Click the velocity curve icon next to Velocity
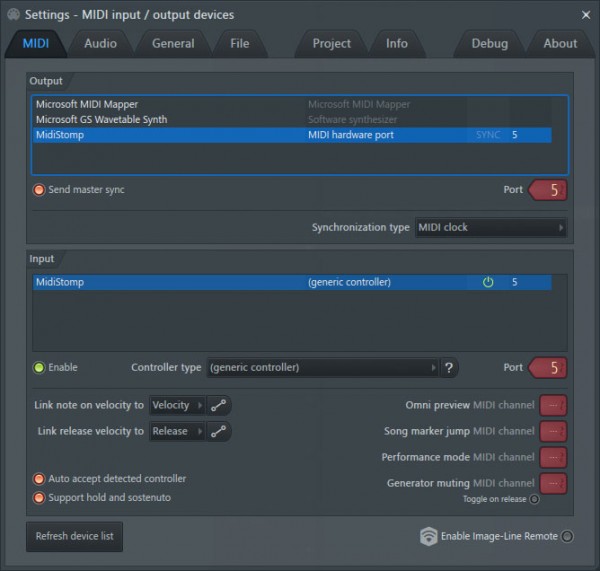 [219, 405]
